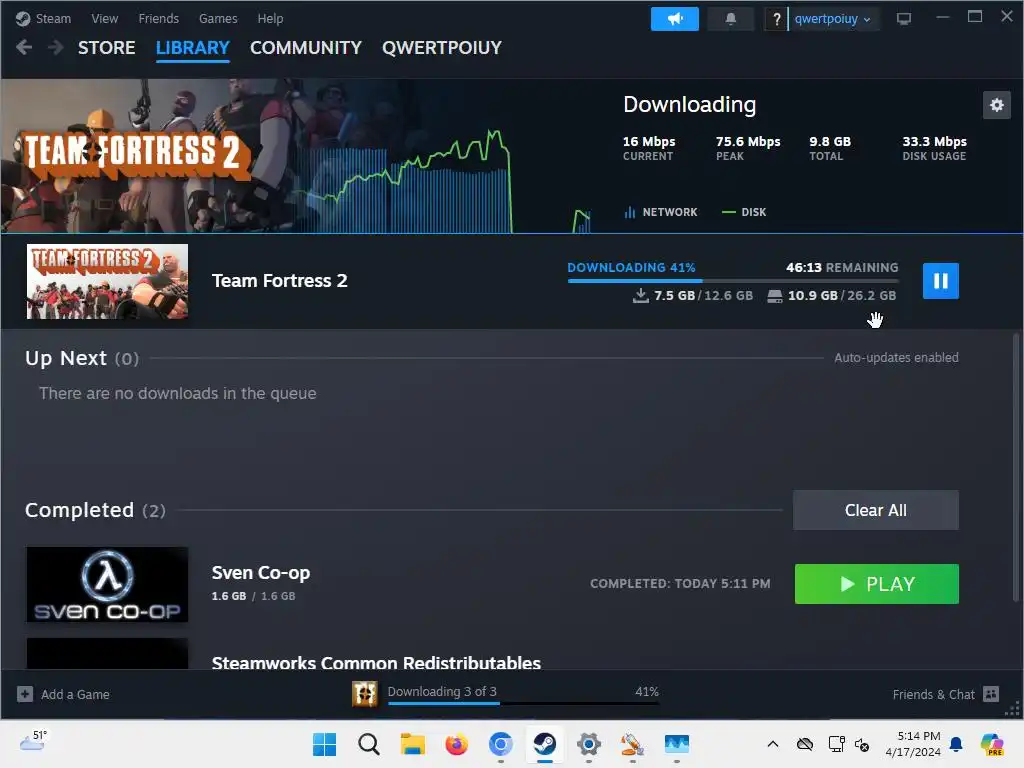Toggle NETWORK graph legend
Image resolution: width=1024 pixels, height=768 pixels.
(661, 212)
